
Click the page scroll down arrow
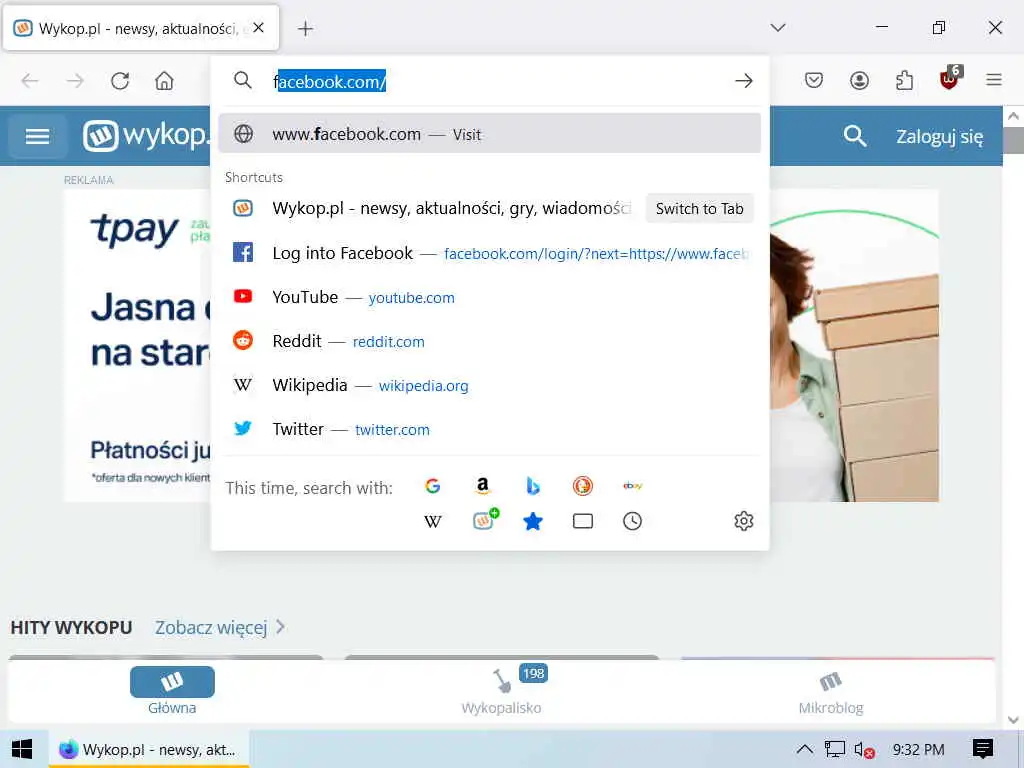1013,719
